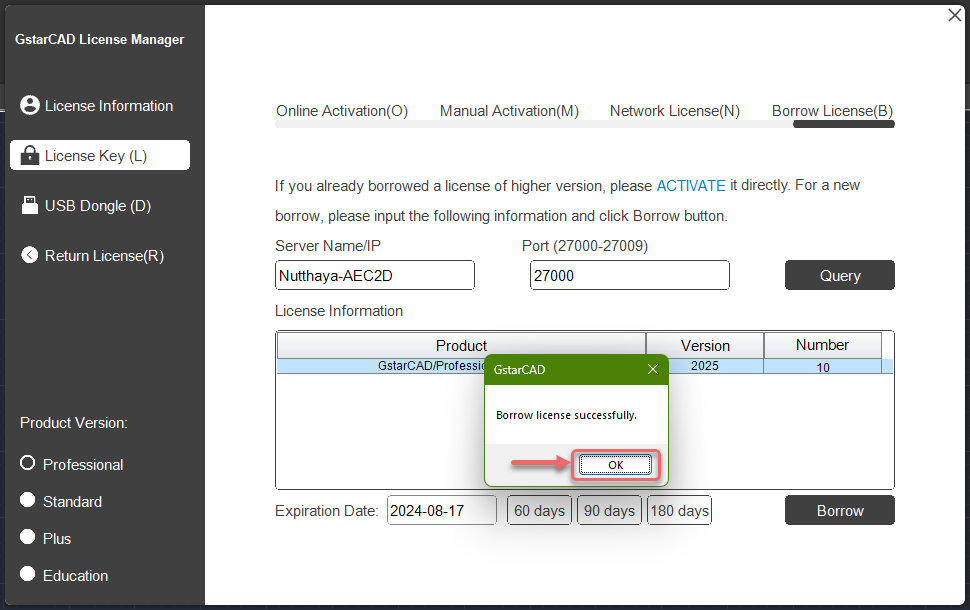The image size is (970, 610).
Task: Click the person icon beside License Information
Action: [x=29, y=105]
